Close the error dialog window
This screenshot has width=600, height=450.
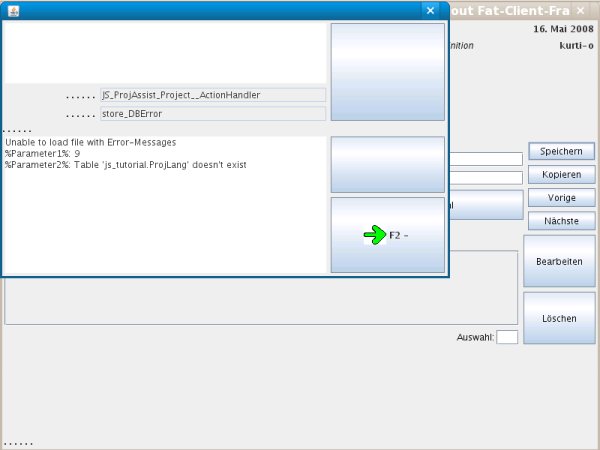pyautogui.click(x=430, y=10)
